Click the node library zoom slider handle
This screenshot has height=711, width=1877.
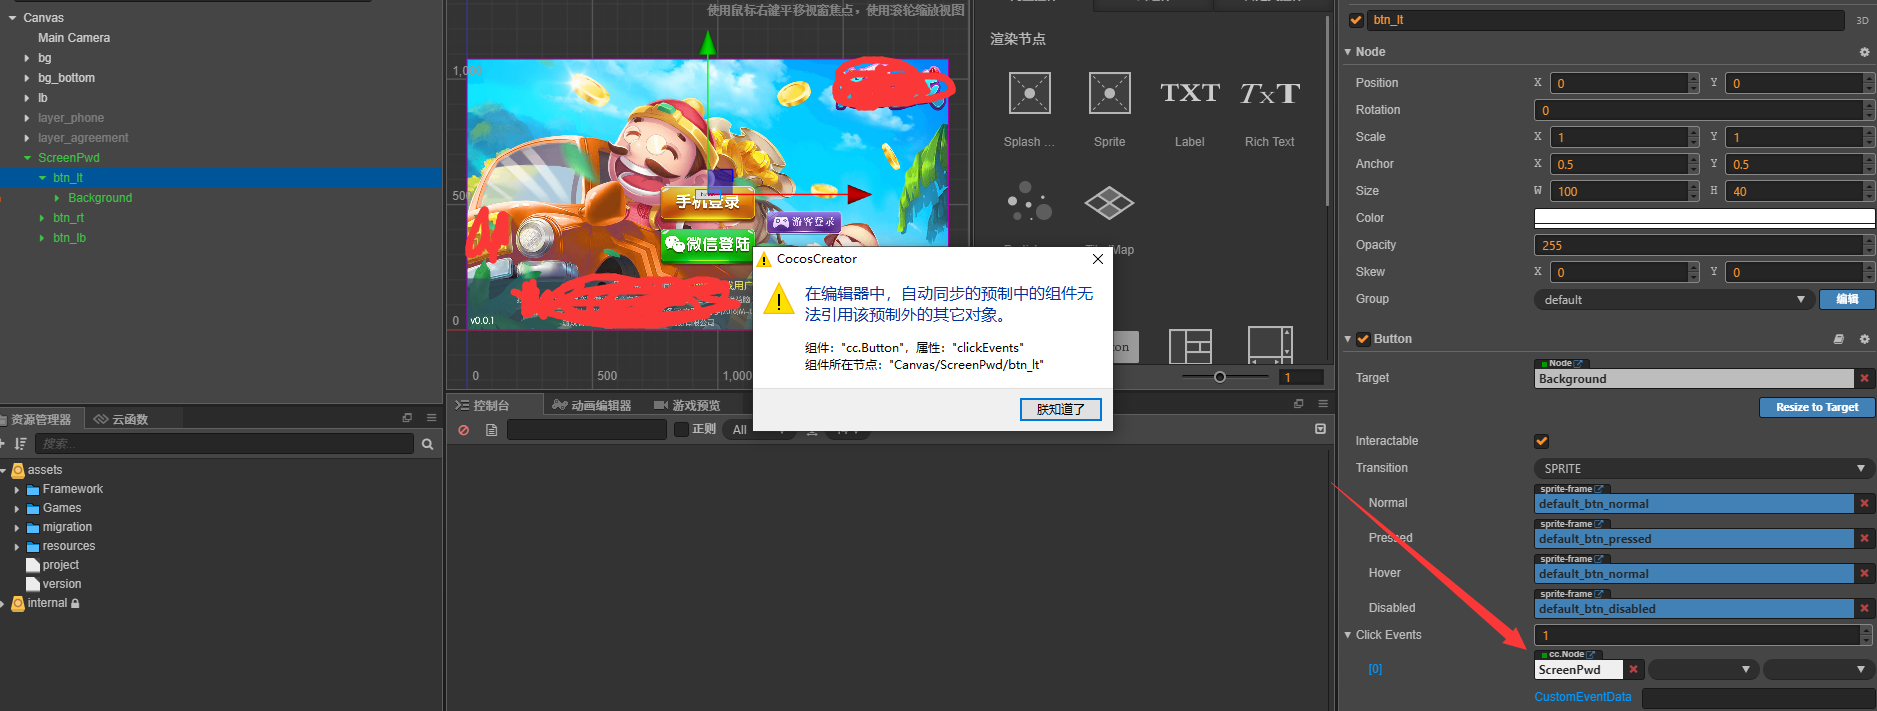click(x=1220, y=377)
